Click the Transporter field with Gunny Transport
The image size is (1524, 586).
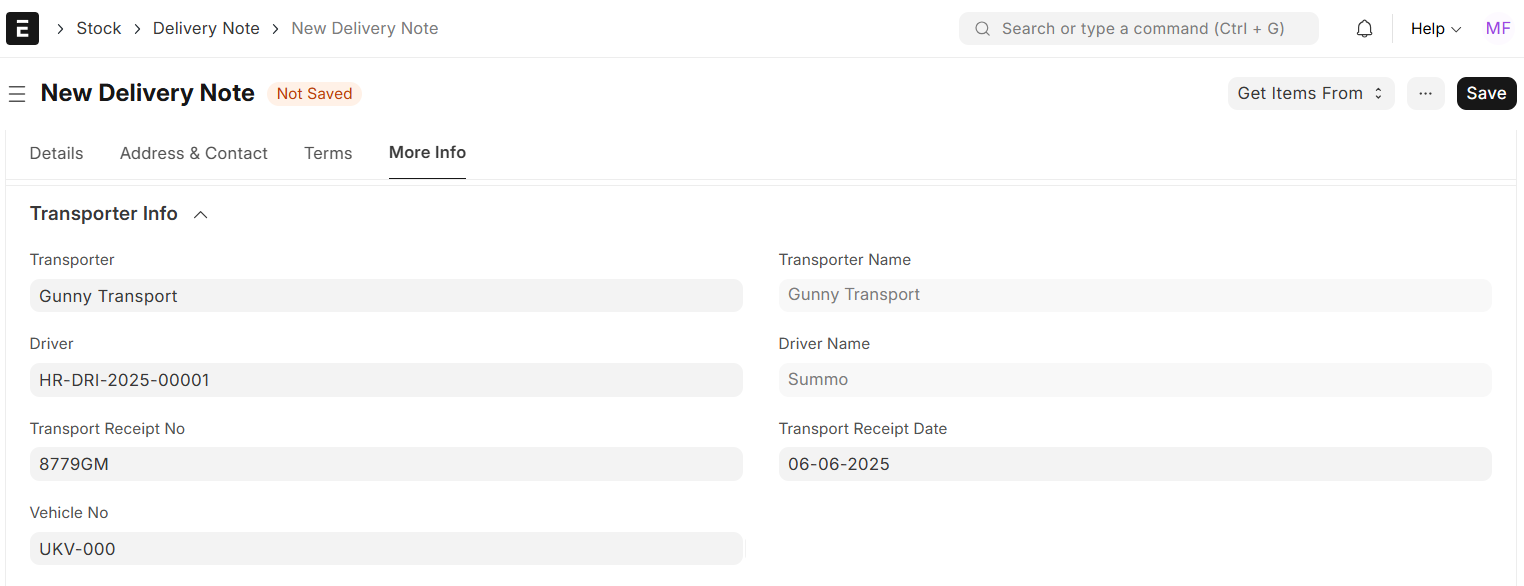[x=386, y=296]
